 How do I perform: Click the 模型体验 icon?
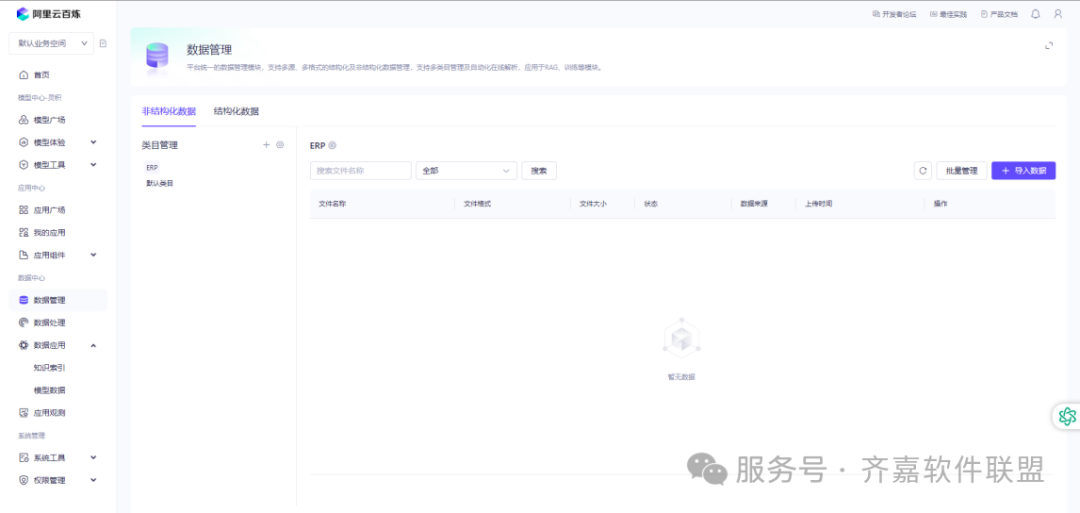click(x=23, y=143)
